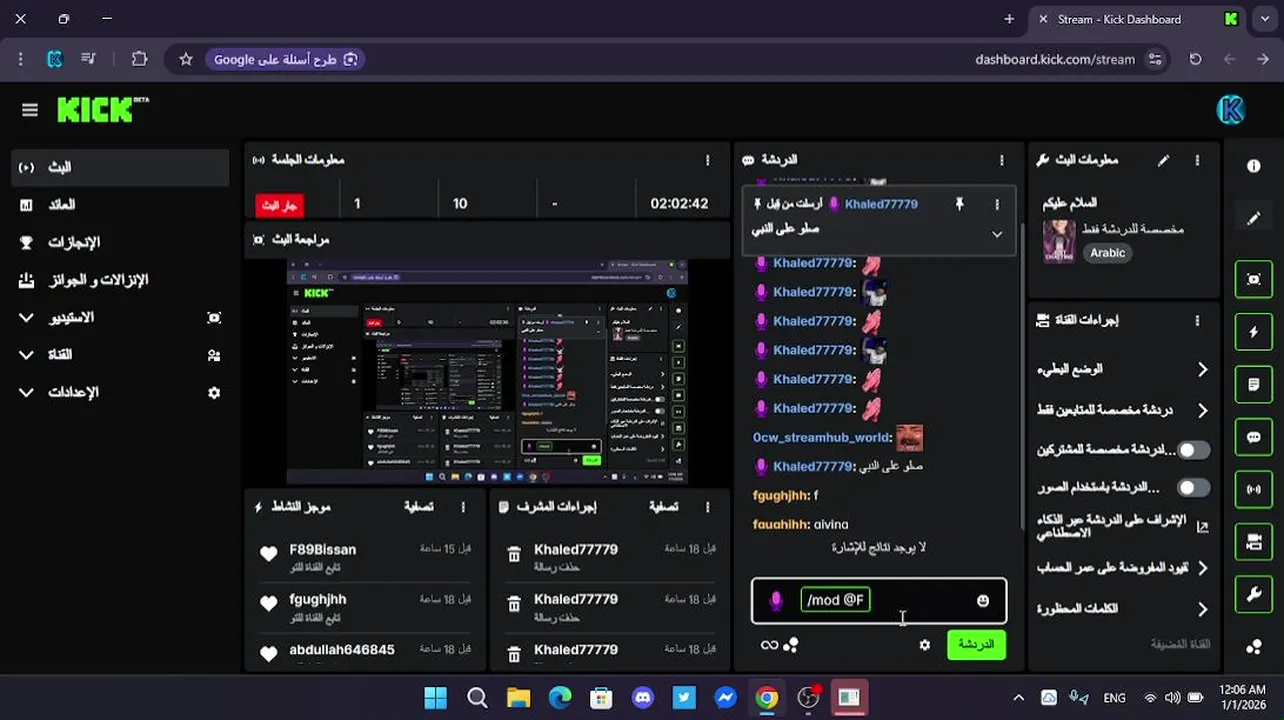Toggle stream info wrench widget icon
The height and width of the screenshot is (720, 1284).
coord(1253,595)
